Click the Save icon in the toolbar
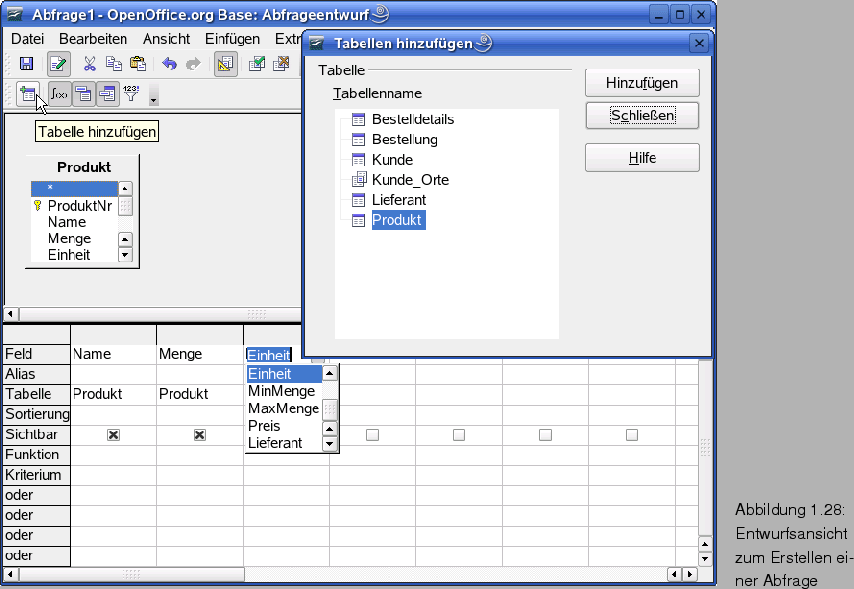Image resolution: width=854 pixels, height=589 pixels. [27, 64]
